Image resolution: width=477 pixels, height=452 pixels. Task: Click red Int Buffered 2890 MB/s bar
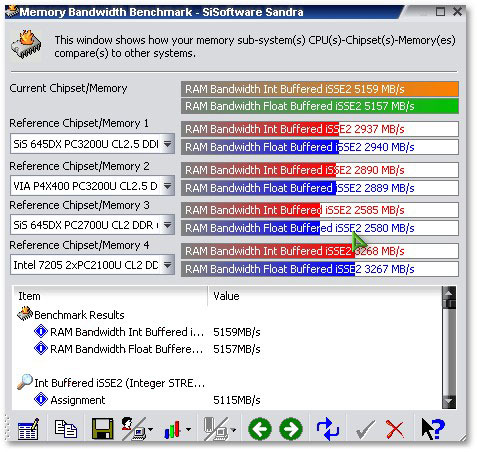click(320, 170)
